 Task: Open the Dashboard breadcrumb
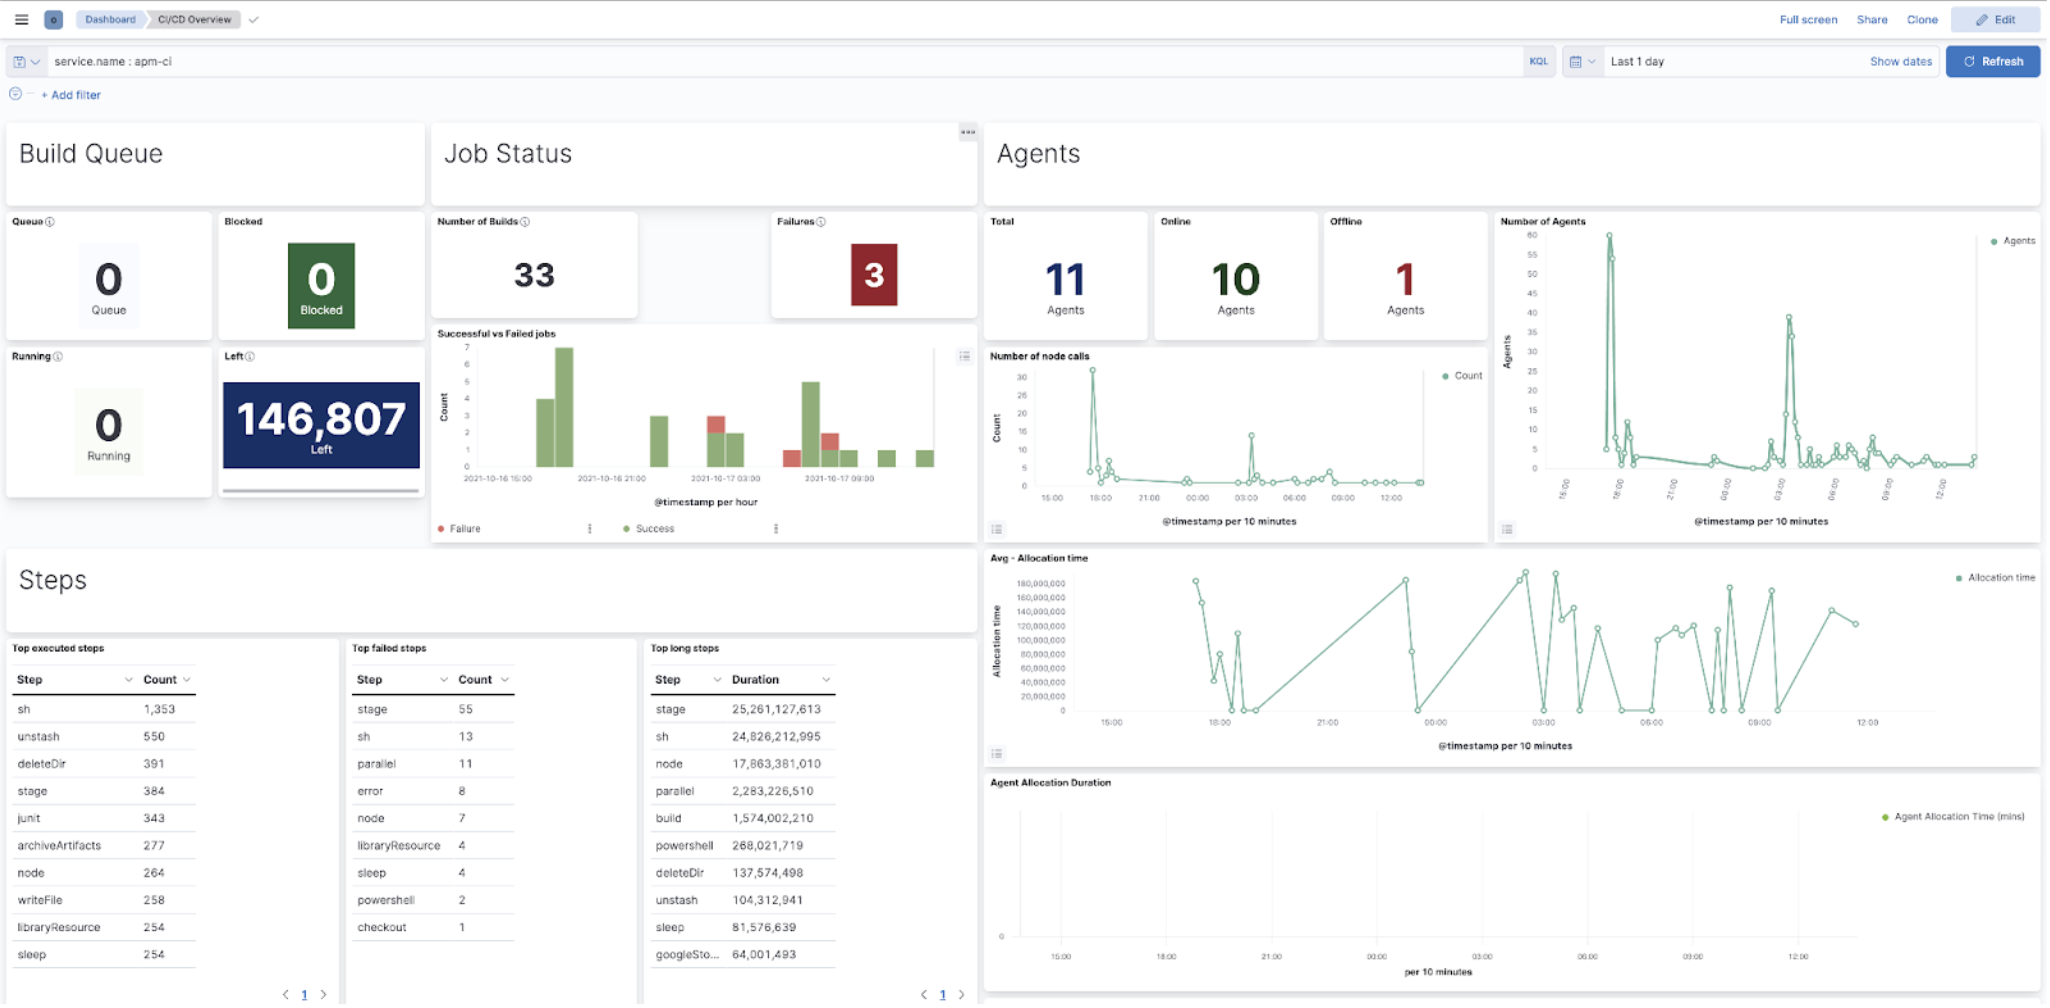(109, 19)
